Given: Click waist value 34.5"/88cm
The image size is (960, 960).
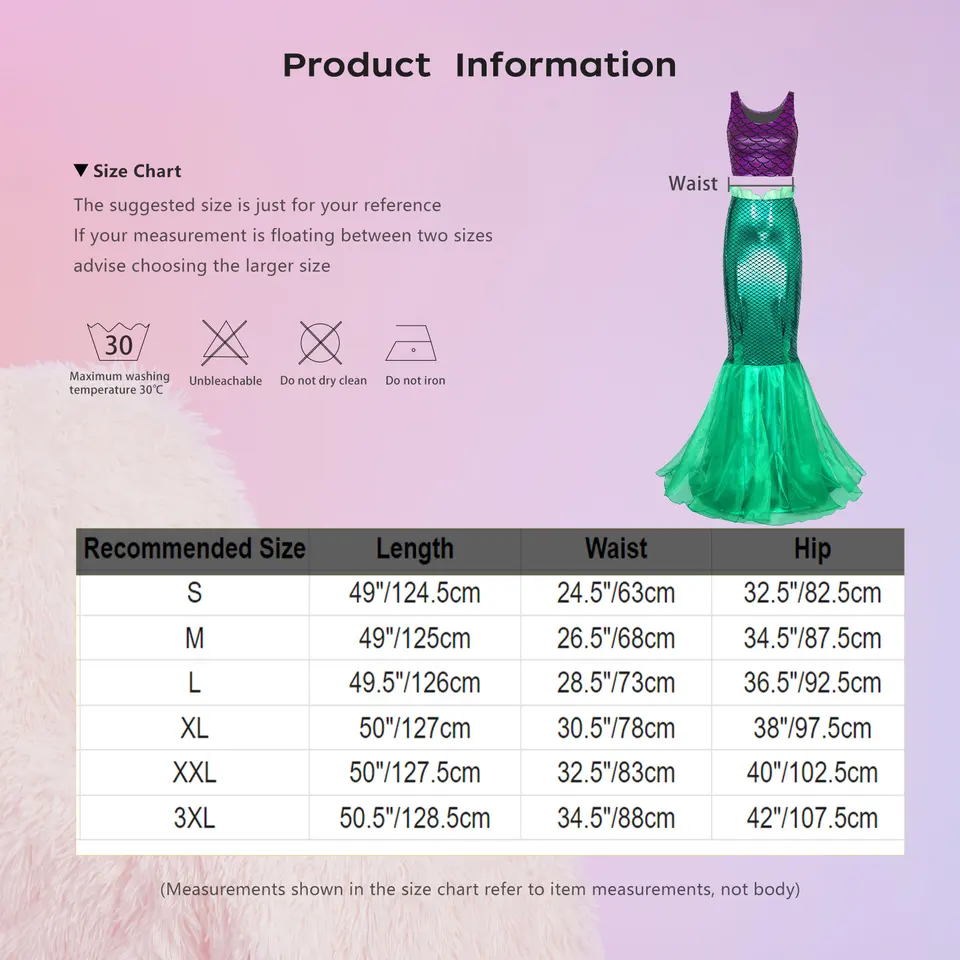Looking at the screenshot, I should click(x=616, y=818).
